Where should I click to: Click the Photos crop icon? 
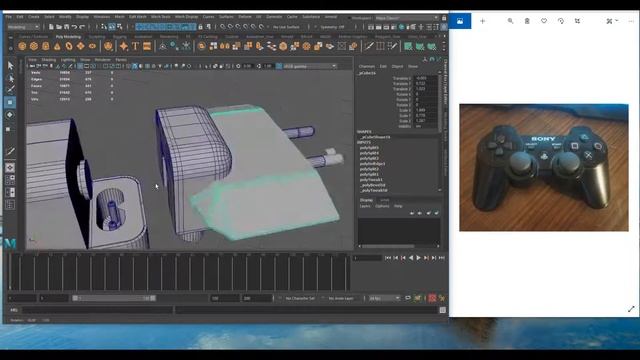click(577, 21)
